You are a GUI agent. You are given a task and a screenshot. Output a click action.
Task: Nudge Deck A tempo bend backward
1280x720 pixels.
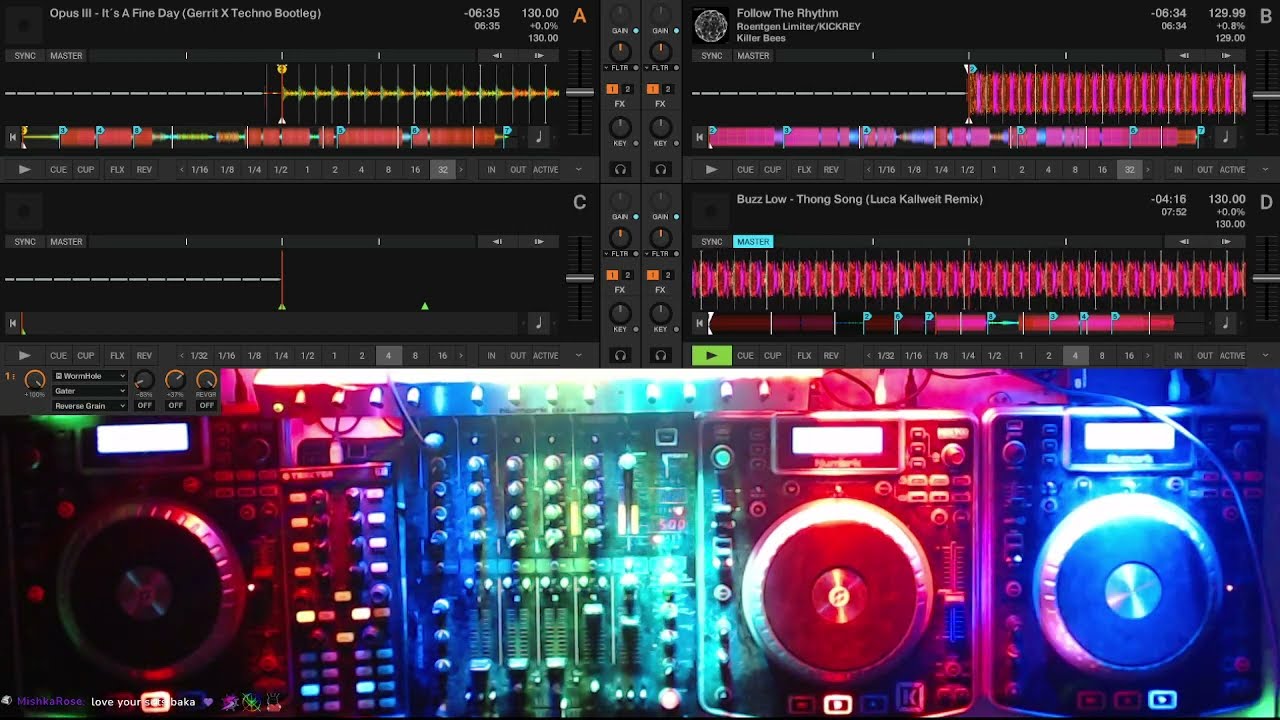pos(497,56)
